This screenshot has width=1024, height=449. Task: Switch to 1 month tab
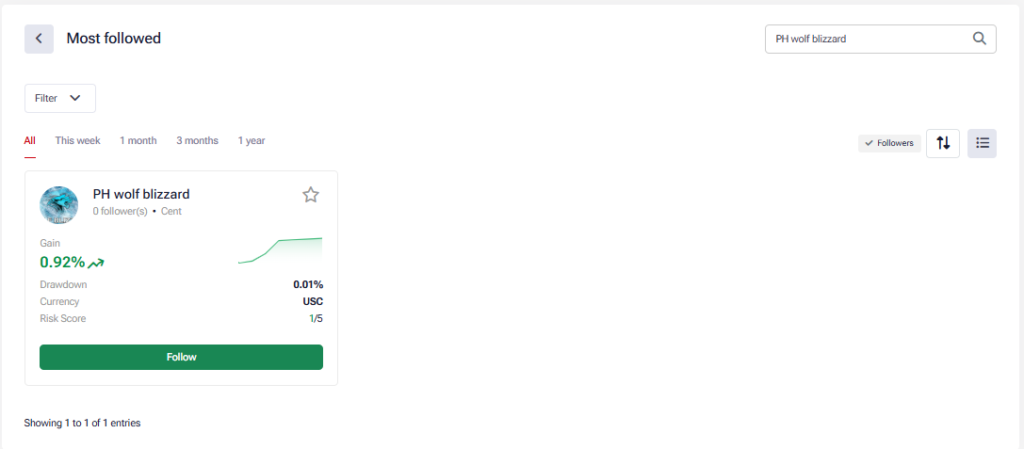tap(138, 141)
